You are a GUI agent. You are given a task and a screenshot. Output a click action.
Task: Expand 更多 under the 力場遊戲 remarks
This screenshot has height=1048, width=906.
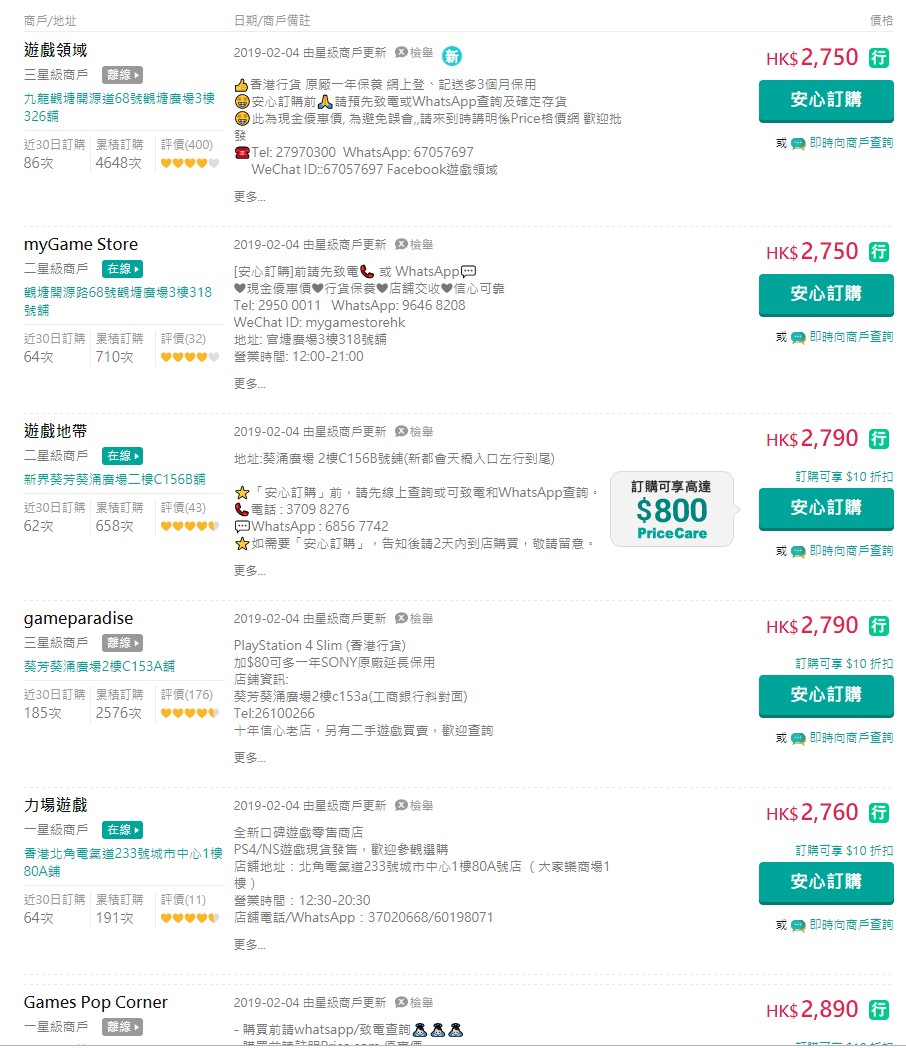[249, 944]
